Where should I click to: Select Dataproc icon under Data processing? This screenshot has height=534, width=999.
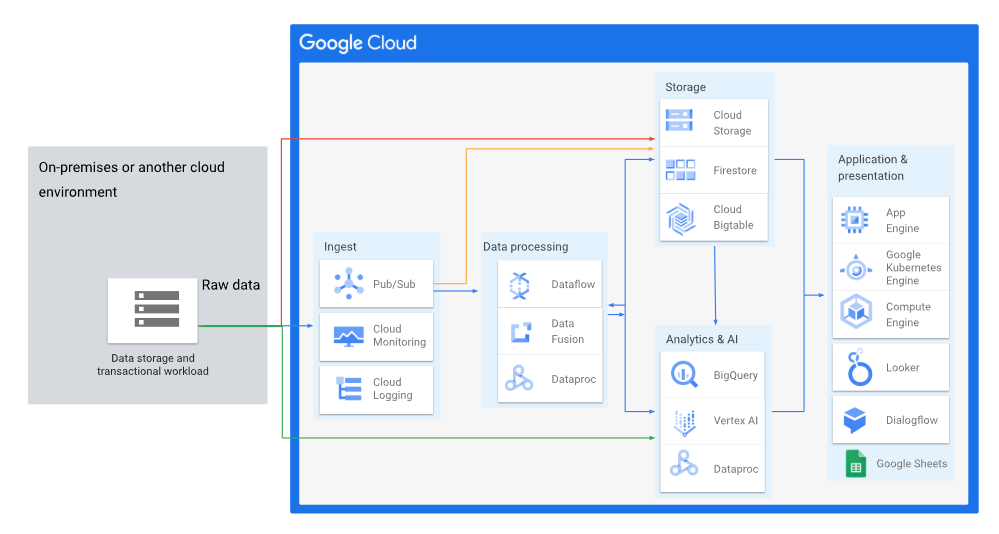click(x=519, y=380)
